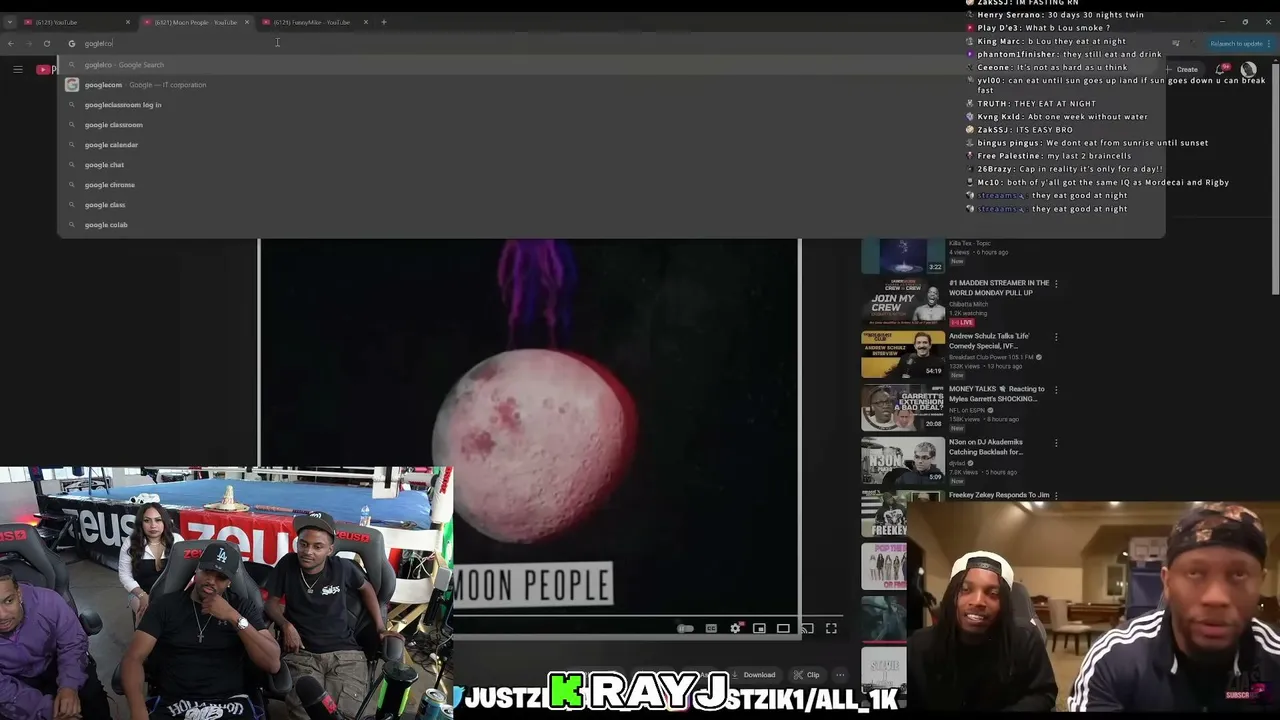
Task: Open the Killa Tex - Topic video thumbnail
Action: pyautogui.click(x=903, y=256)
